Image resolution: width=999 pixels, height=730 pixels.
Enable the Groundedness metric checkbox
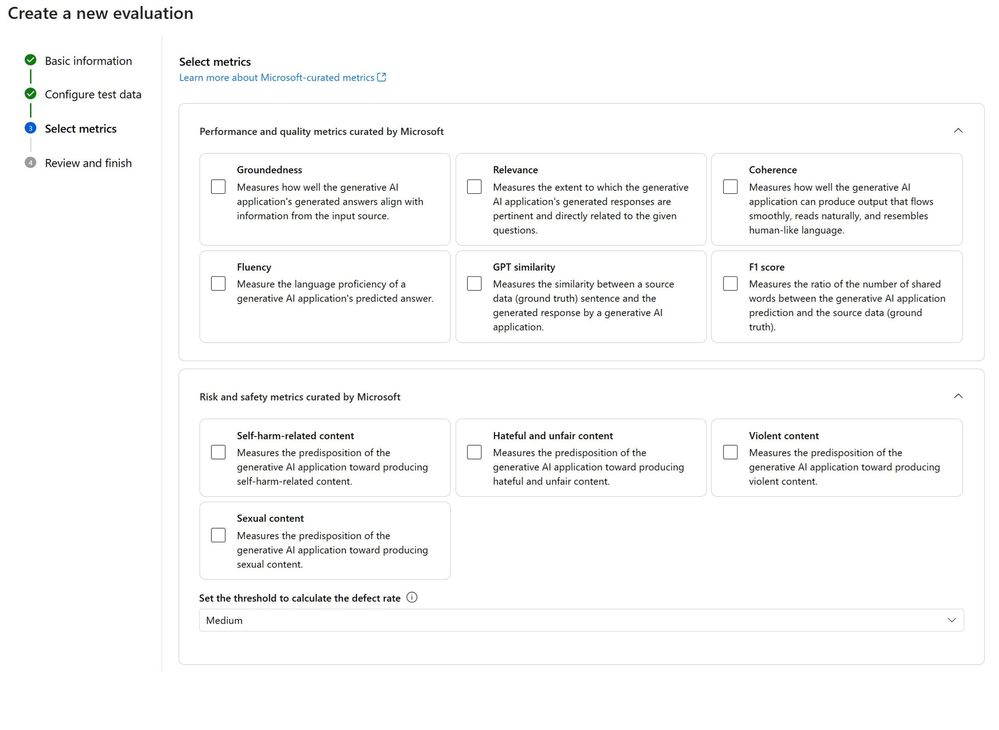pyautogui.click(x=218, y=187)
